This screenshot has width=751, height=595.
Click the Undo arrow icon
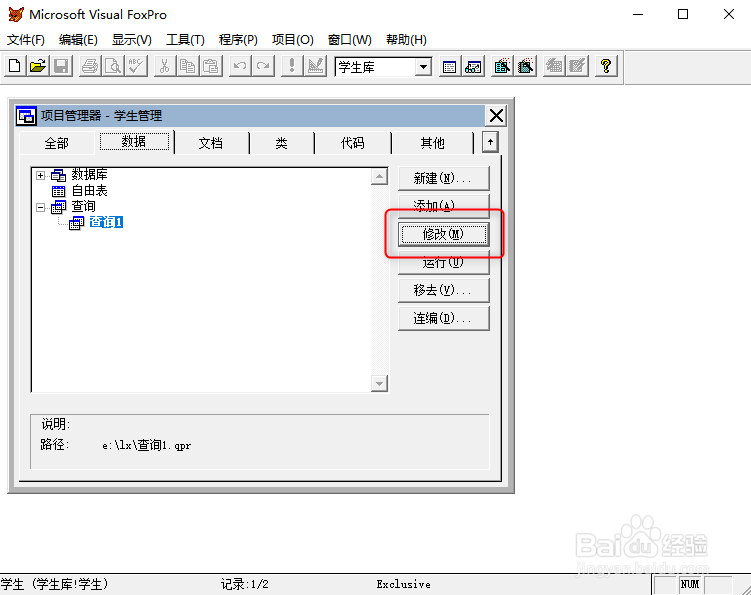(240, 66)
